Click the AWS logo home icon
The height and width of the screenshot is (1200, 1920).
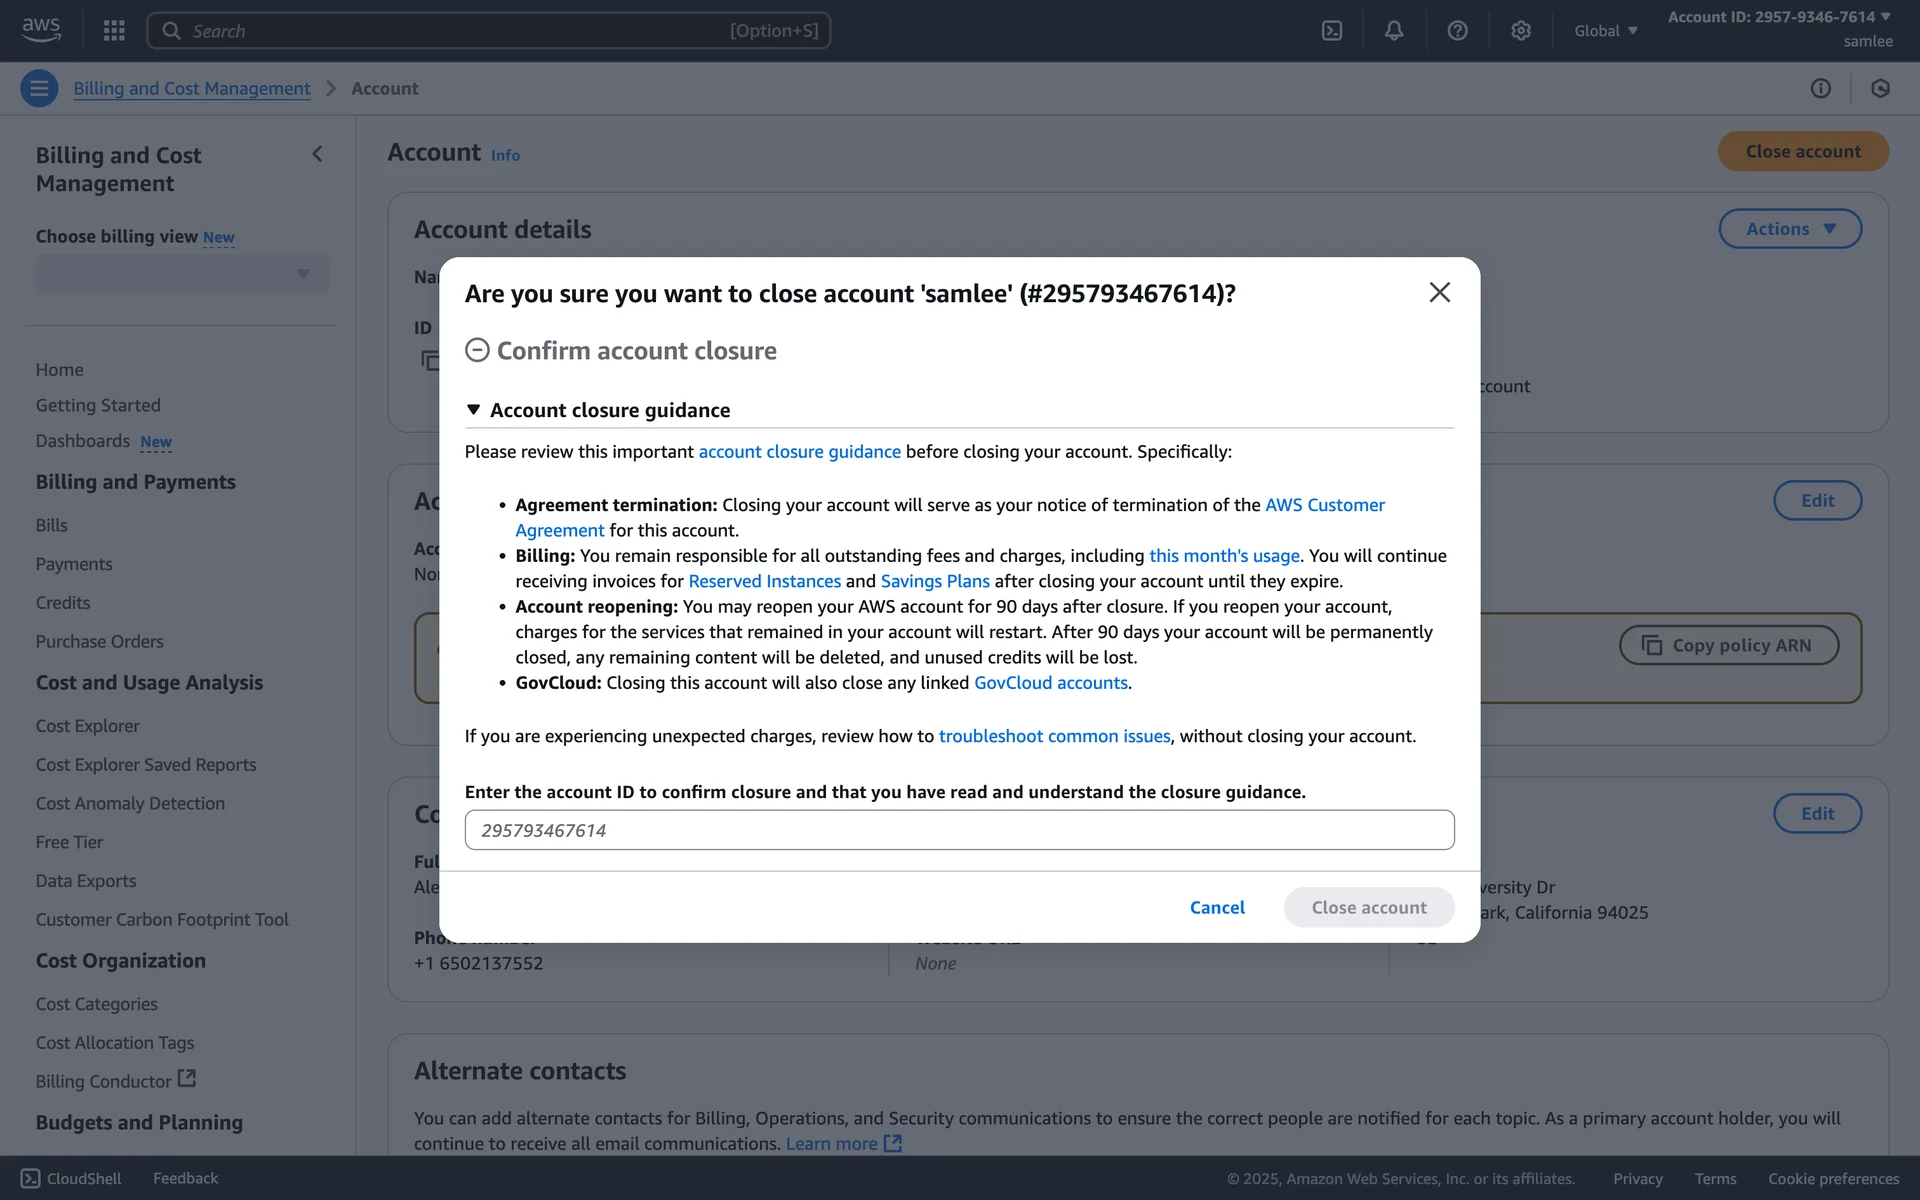41,30
